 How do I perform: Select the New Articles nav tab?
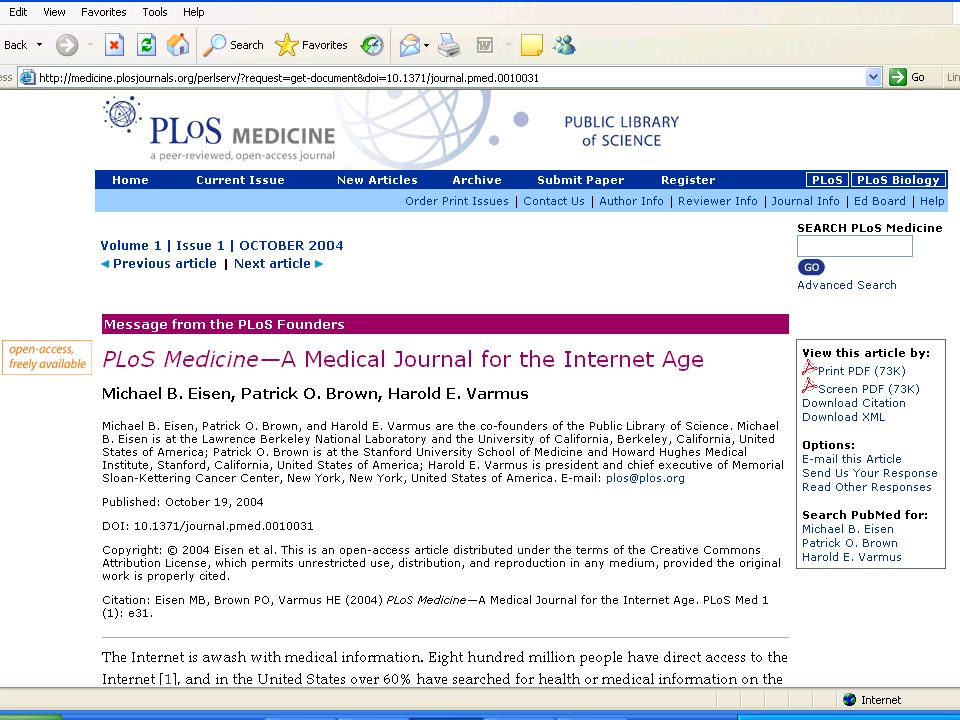pos(377,180)
